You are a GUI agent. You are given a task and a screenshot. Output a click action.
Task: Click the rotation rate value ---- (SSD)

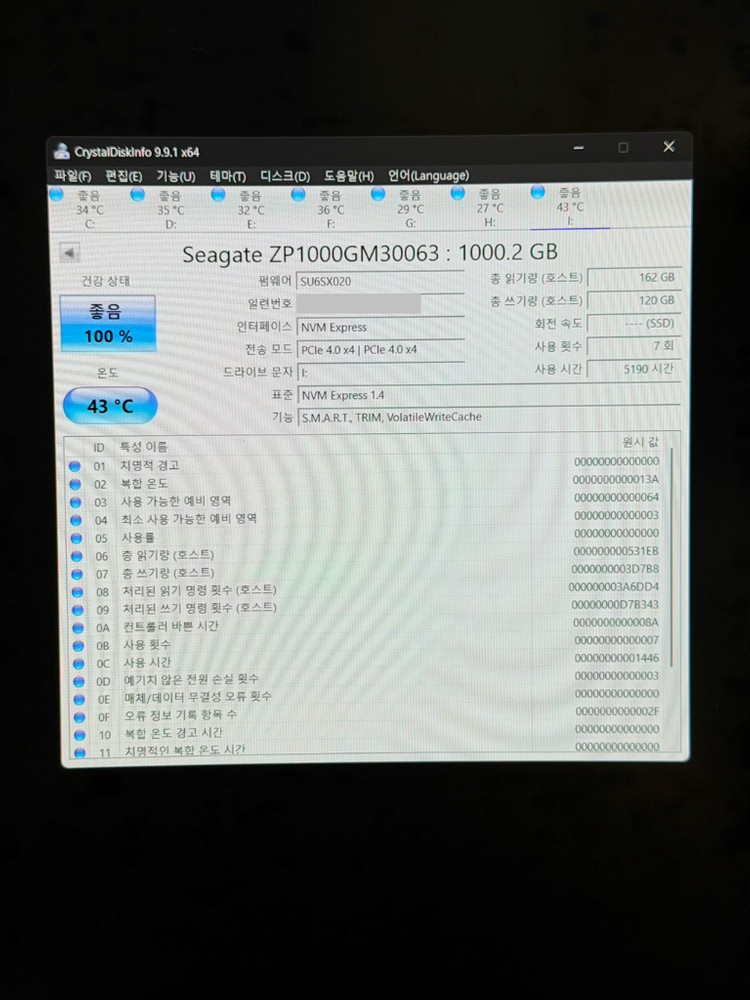coord(634,323)
